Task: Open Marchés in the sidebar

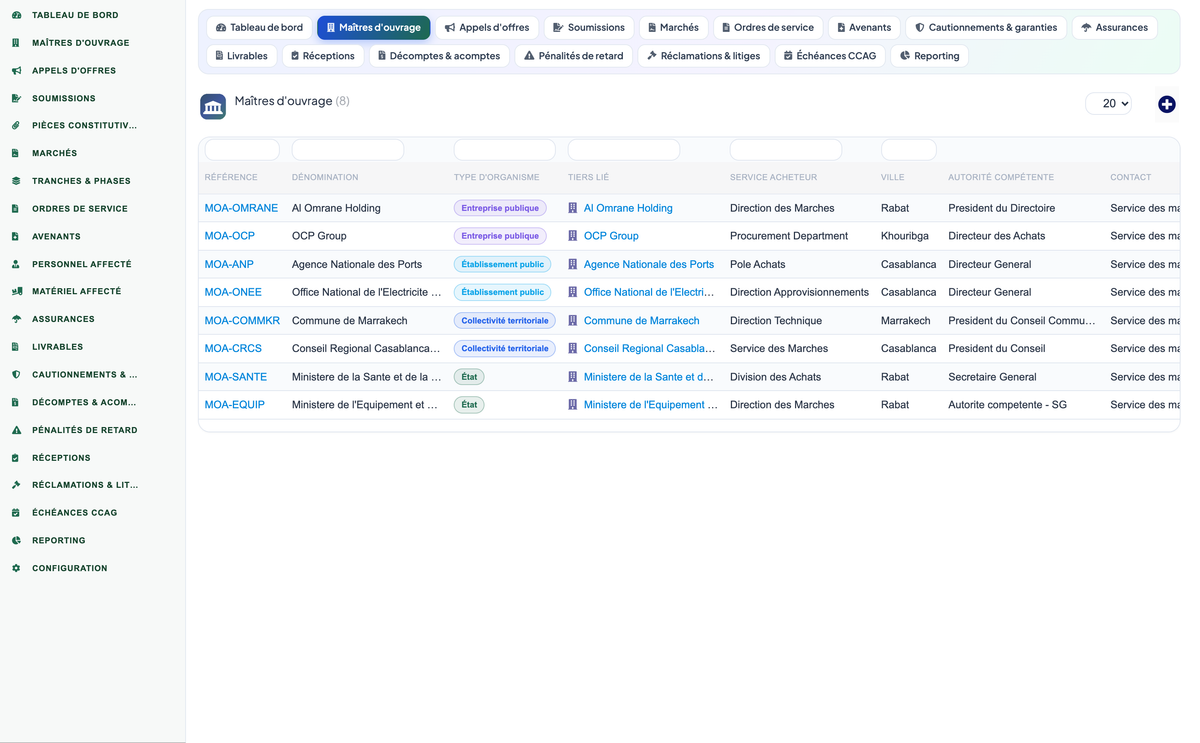Action: click(54, 153)
